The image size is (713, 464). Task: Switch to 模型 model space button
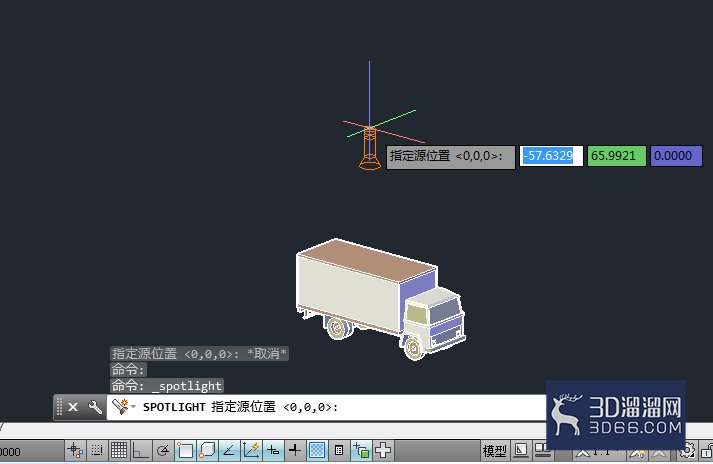[494, 451]
